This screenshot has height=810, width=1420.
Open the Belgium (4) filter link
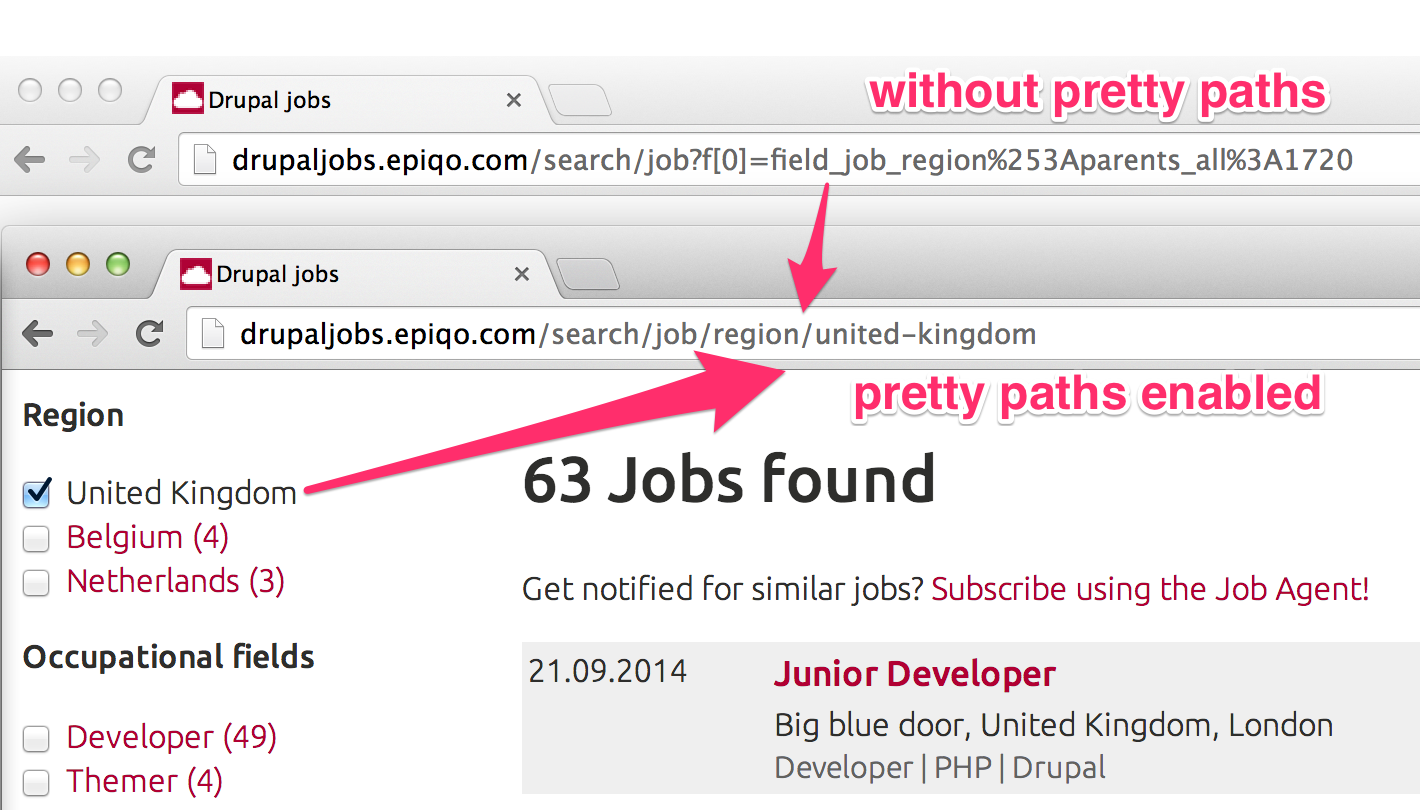[148, 538]
